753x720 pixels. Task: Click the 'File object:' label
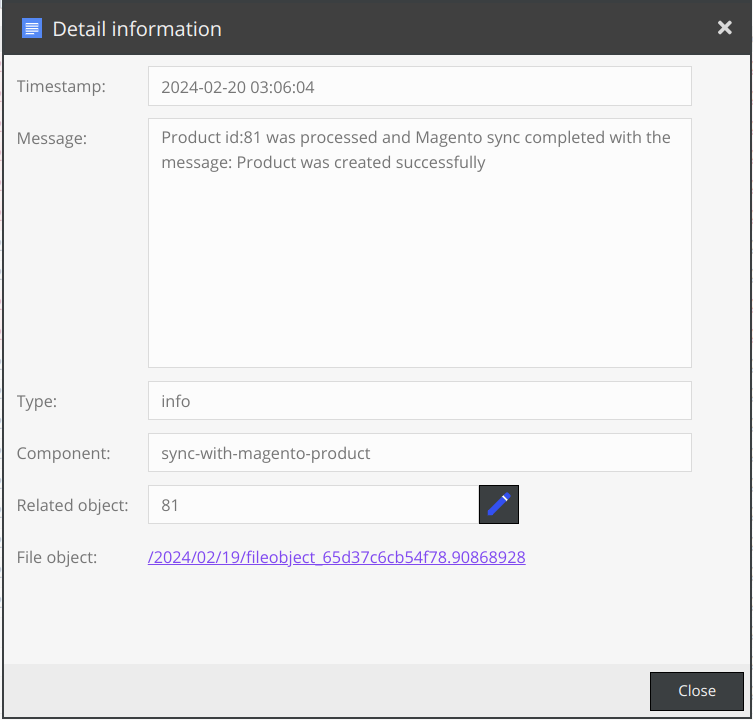pos(57,557)
